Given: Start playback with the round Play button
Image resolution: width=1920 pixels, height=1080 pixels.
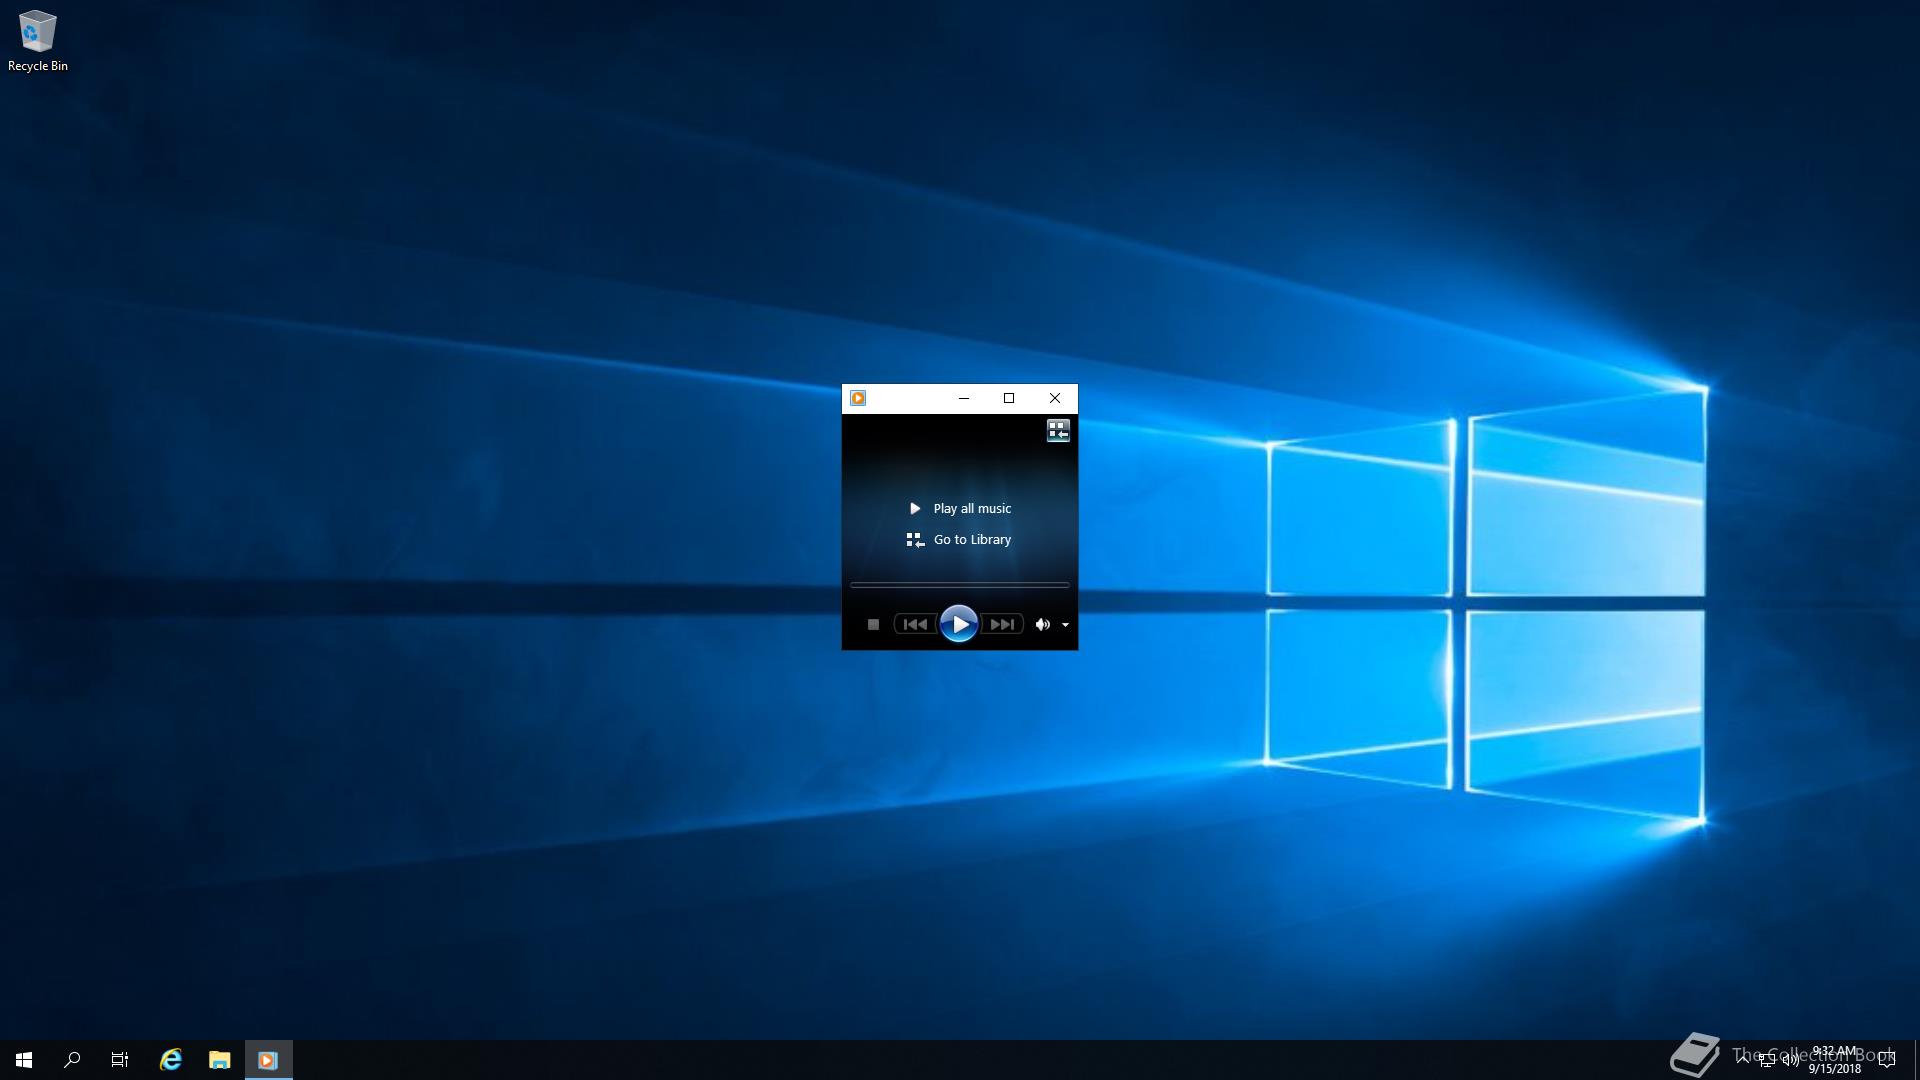Looking at the screenshot, I should [959, 624].
